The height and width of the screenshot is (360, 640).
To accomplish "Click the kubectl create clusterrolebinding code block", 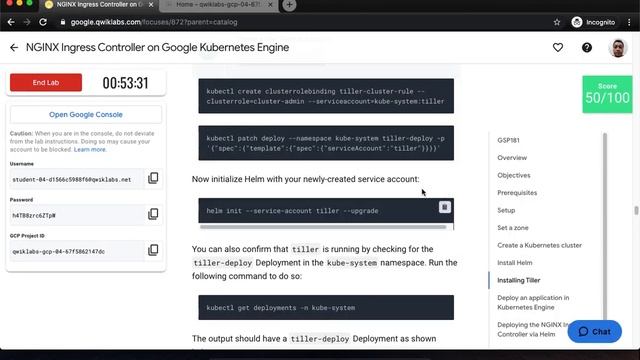I will (326, 96).
